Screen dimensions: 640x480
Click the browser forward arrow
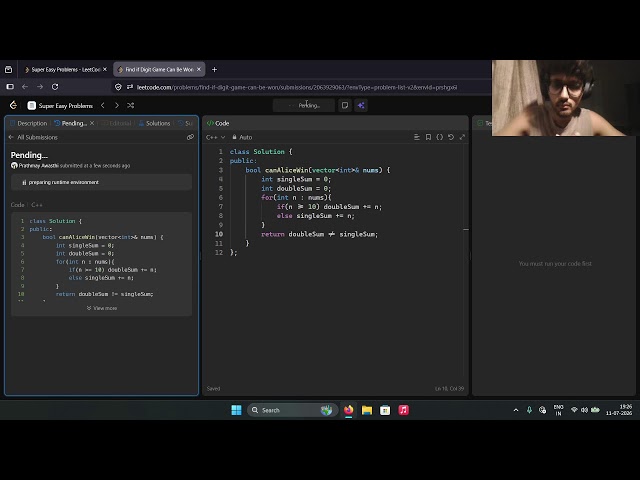40,87
